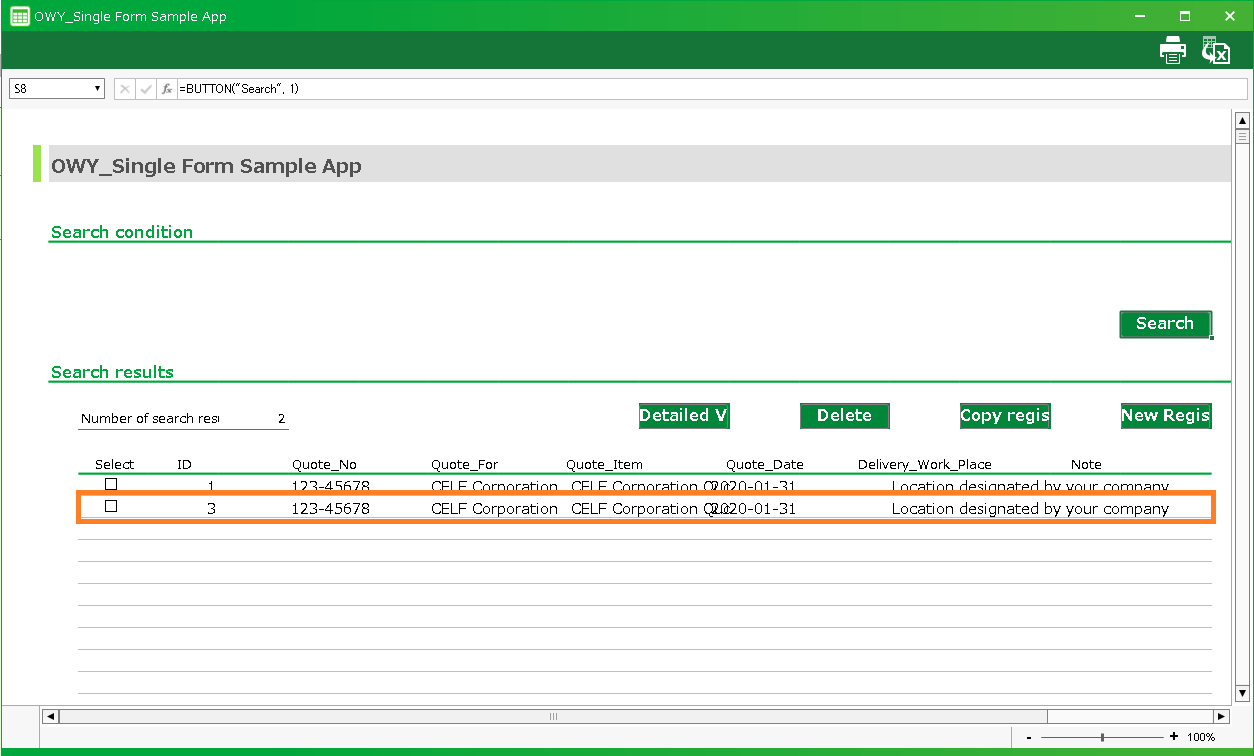Open the S8 cell name box dropdown
Image resolution: width=1254 pixels, height=756 pixels.
[97, 89]
